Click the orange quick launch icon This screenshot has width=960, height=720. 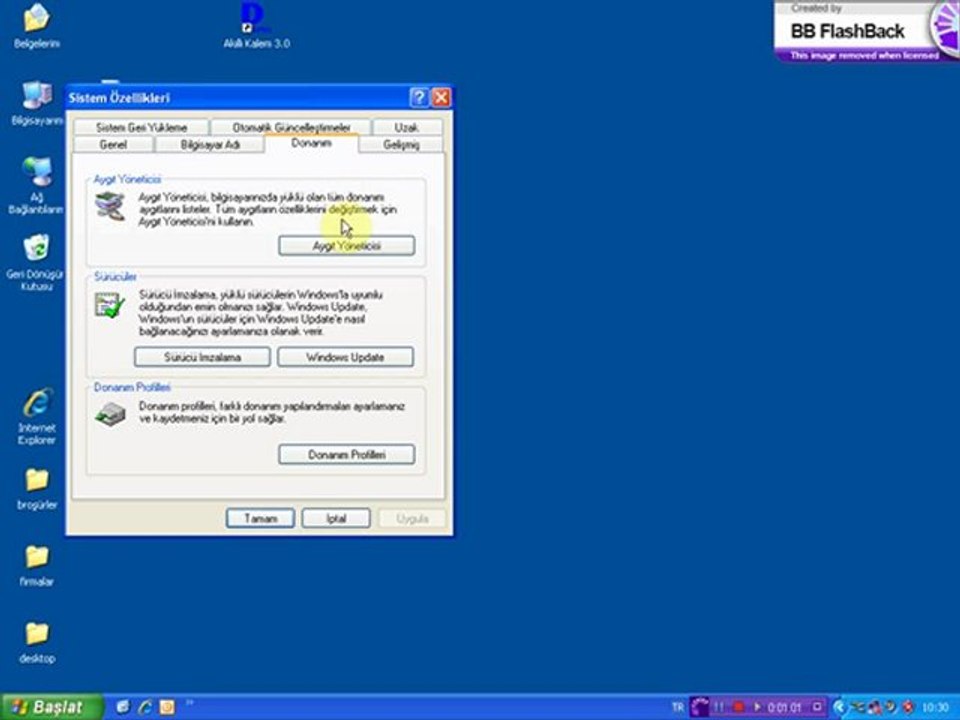(167, 707)
